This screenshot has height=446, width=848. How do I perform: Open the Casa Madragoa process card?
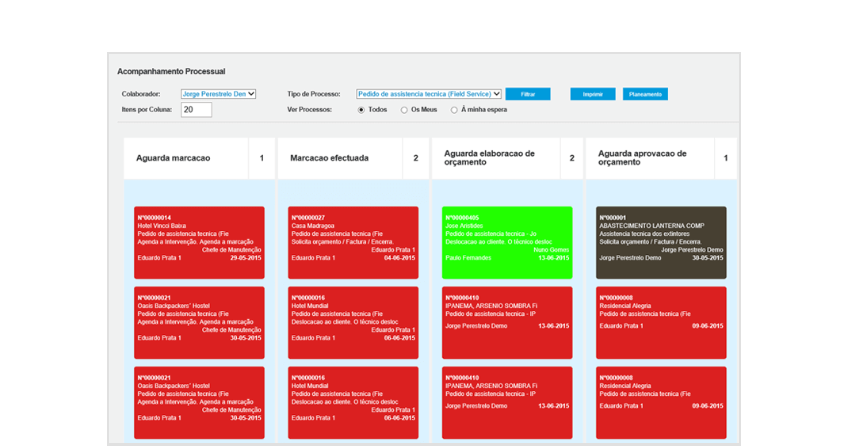[353, 242]
